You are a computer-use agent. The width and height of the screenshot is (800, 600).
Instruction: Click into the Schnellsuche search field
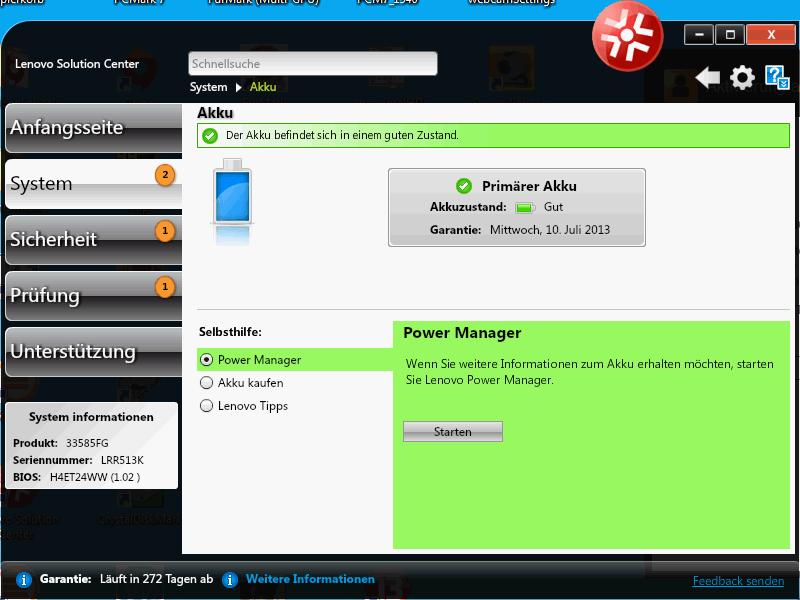coord(312,64)
